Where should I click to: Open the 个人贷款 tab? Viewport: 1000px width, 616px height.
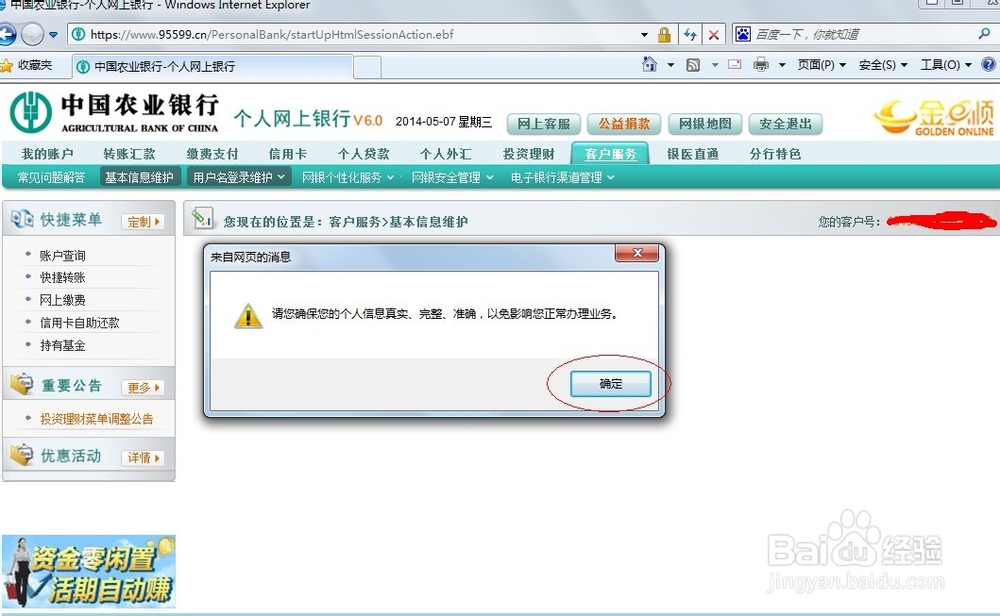[x=364, y=154]
